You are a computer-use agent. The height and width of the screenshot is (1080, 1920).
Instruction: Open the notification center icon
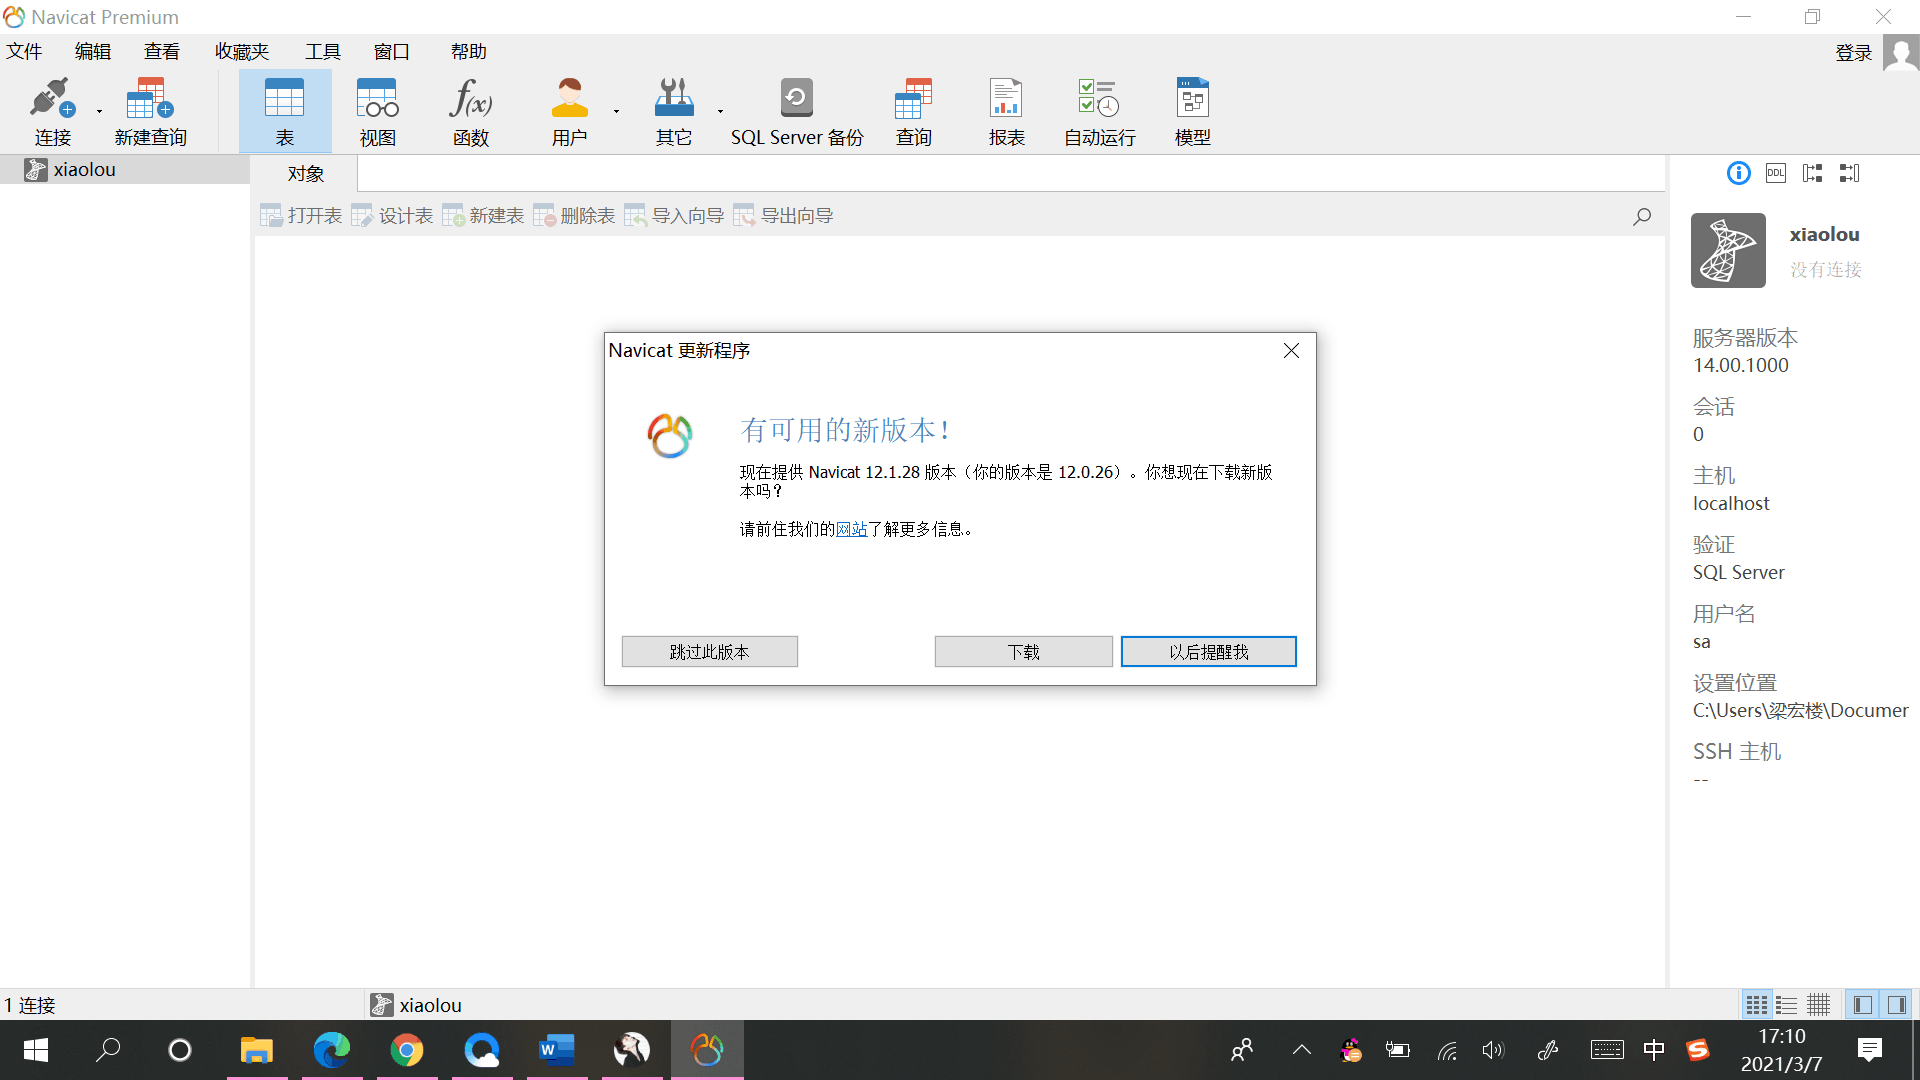(1869, 1050)
